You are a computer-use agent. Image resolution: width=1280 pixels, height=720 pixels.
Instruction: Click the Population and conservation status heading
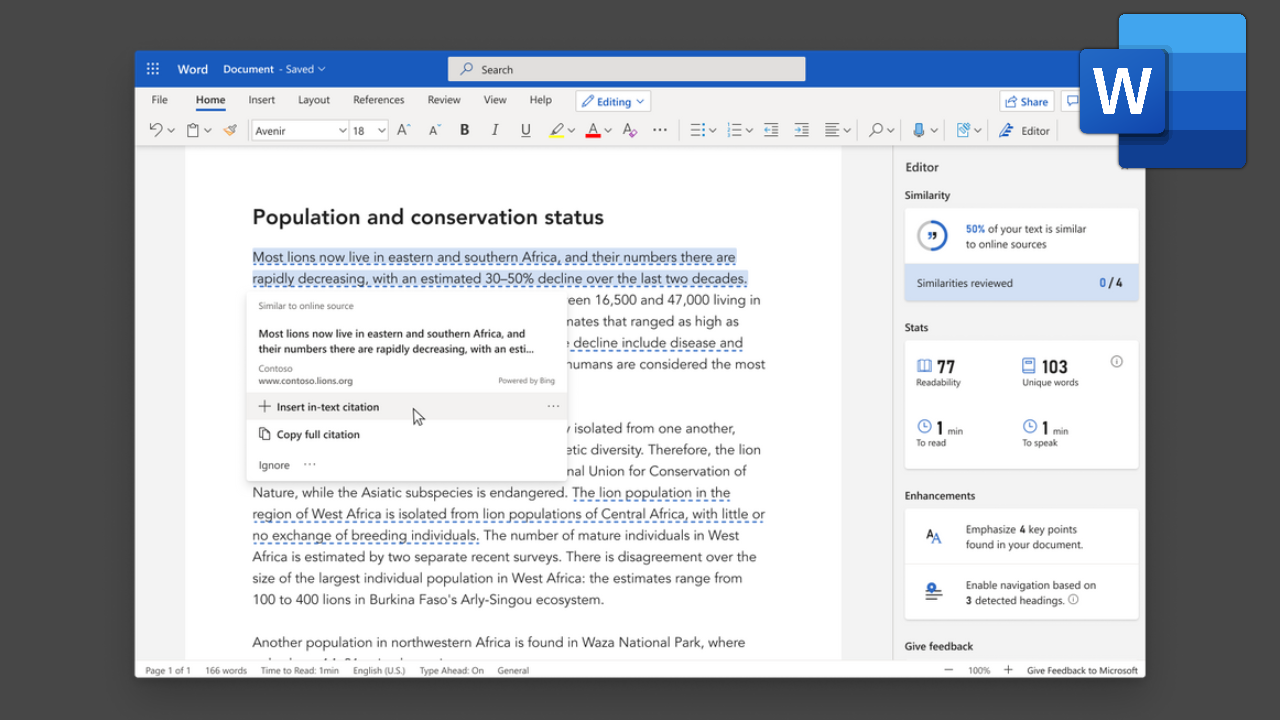428,217
